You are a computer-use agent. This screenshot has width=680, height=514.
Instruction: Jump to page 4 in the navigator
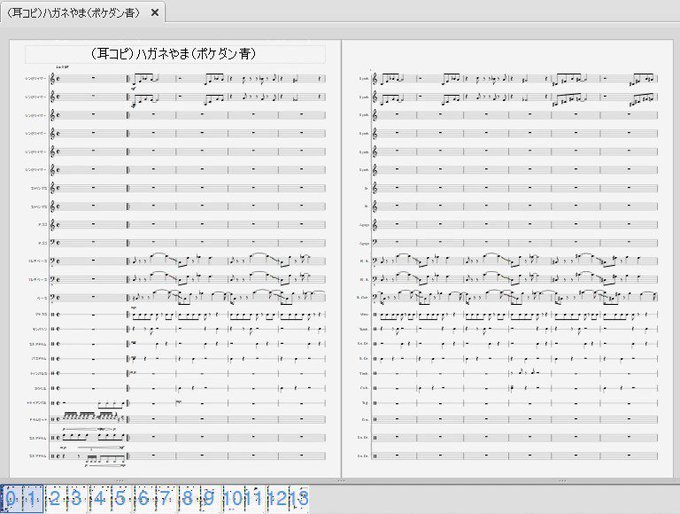click(x=99, y=498)
